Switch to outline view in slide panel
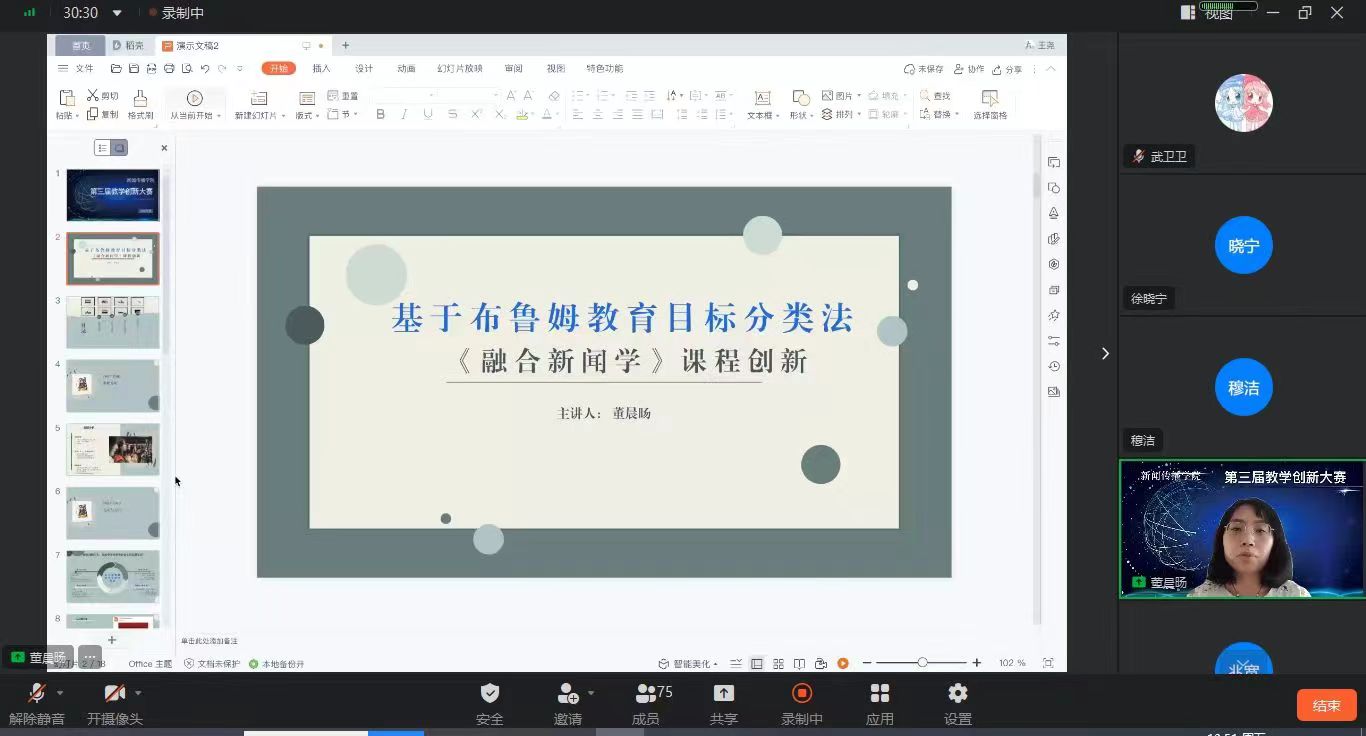This screenshot has height=736, width=1366. coord(102,148)
